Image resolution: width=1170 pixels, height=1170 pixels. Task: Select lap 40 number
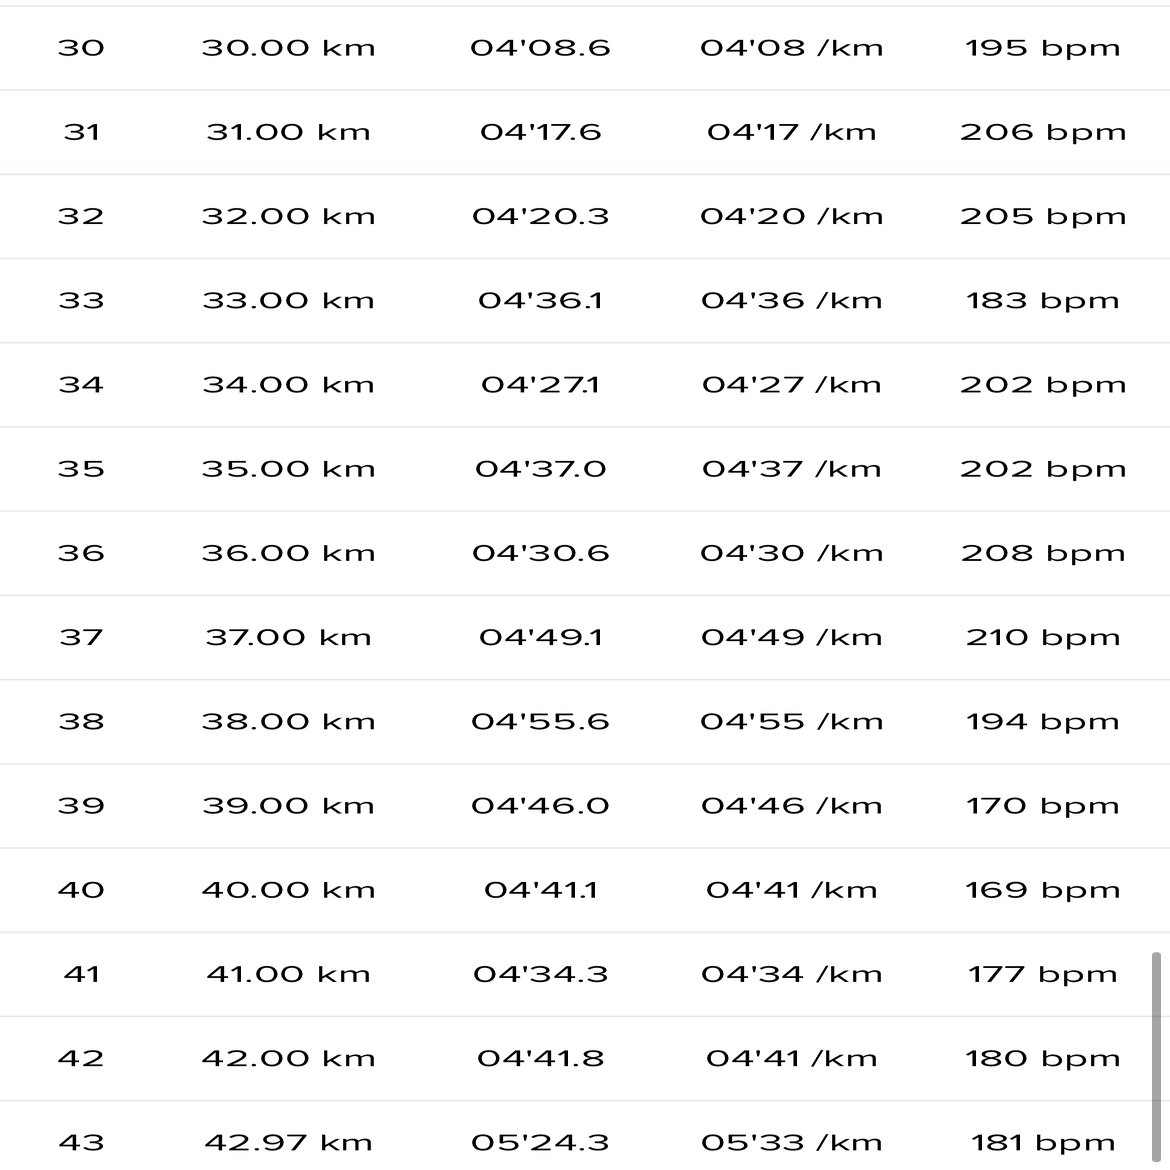pyautogui.click(x=81, y=890)
